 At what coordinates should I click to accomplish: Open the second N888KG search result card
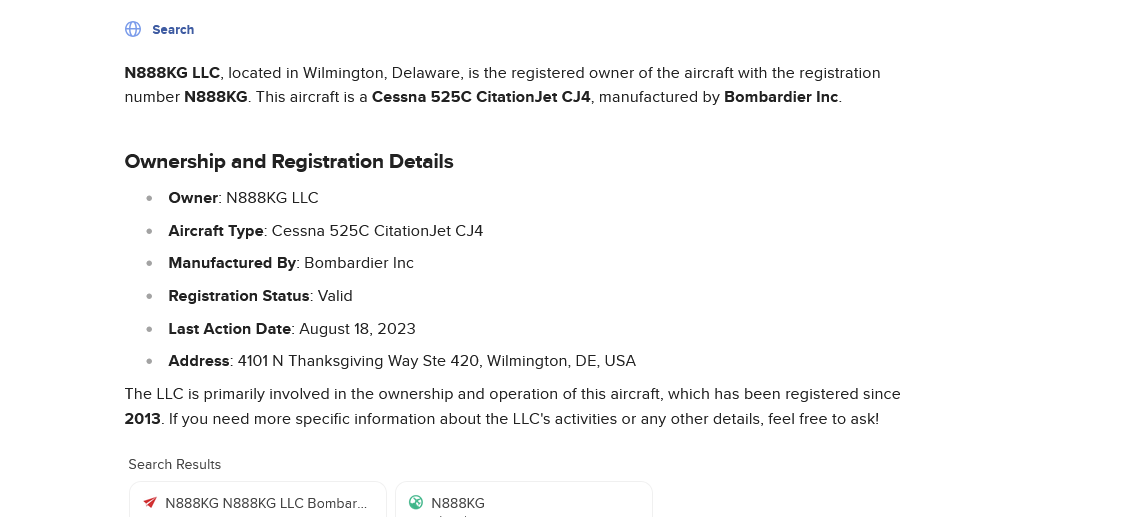tap(523, 502)
